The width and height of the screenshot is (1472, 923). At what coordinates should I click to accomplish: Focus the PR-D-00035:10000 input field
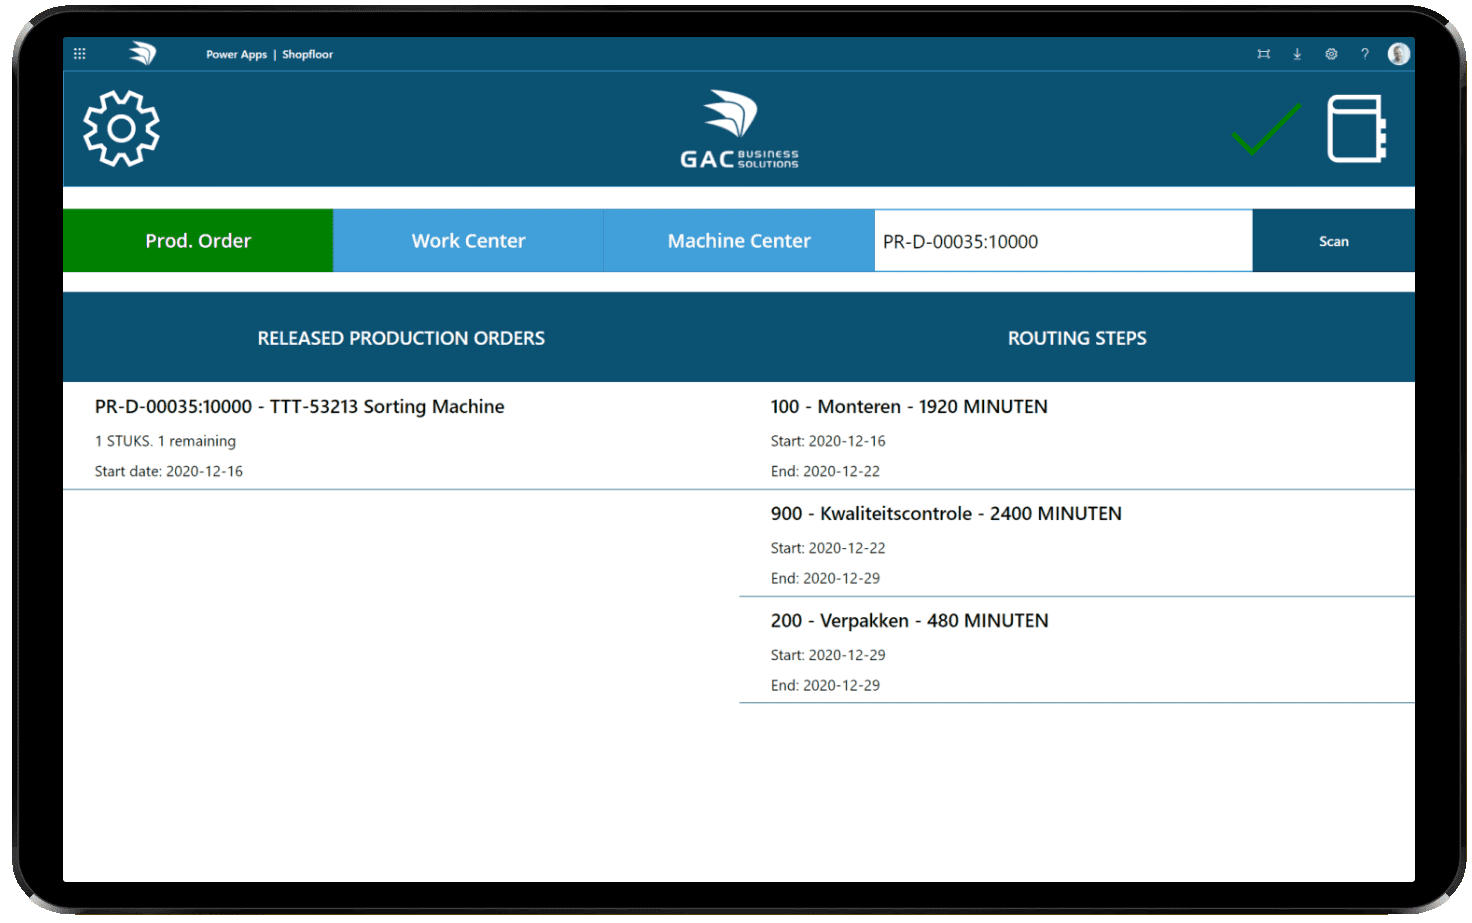click(x=1063, y=241)
